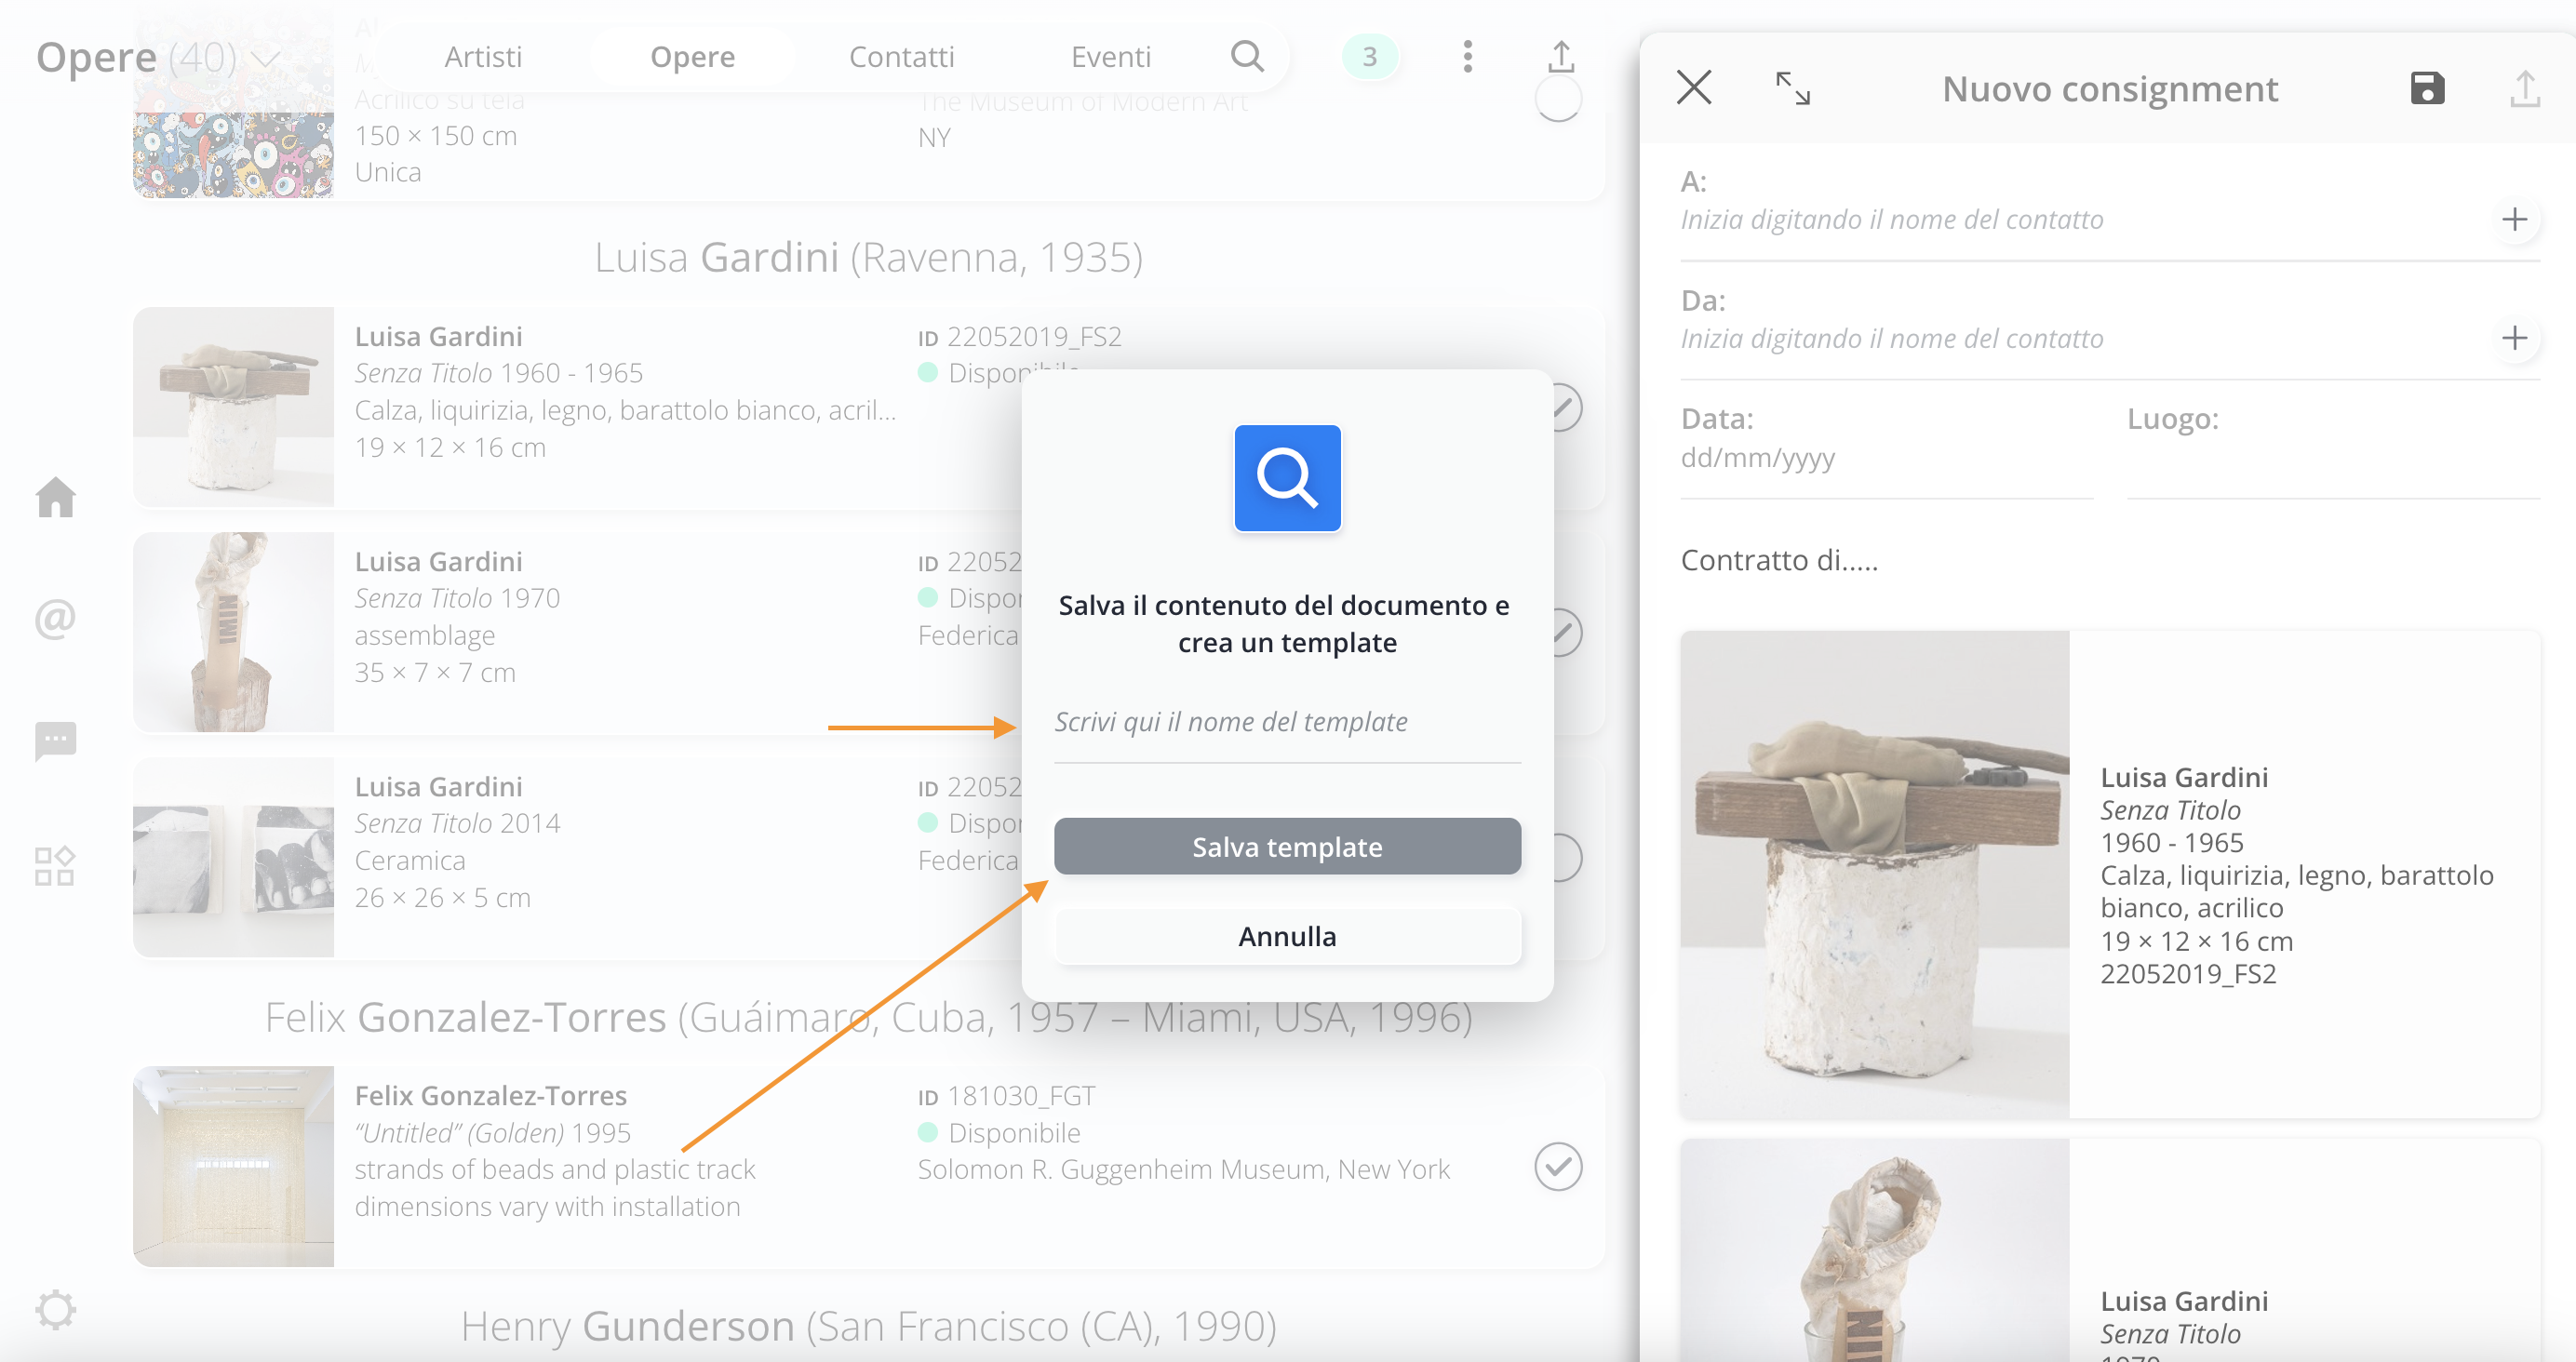Open settings gear in sidebar
This screenshot has height=1362, width=2576.
coord(56,1309)
